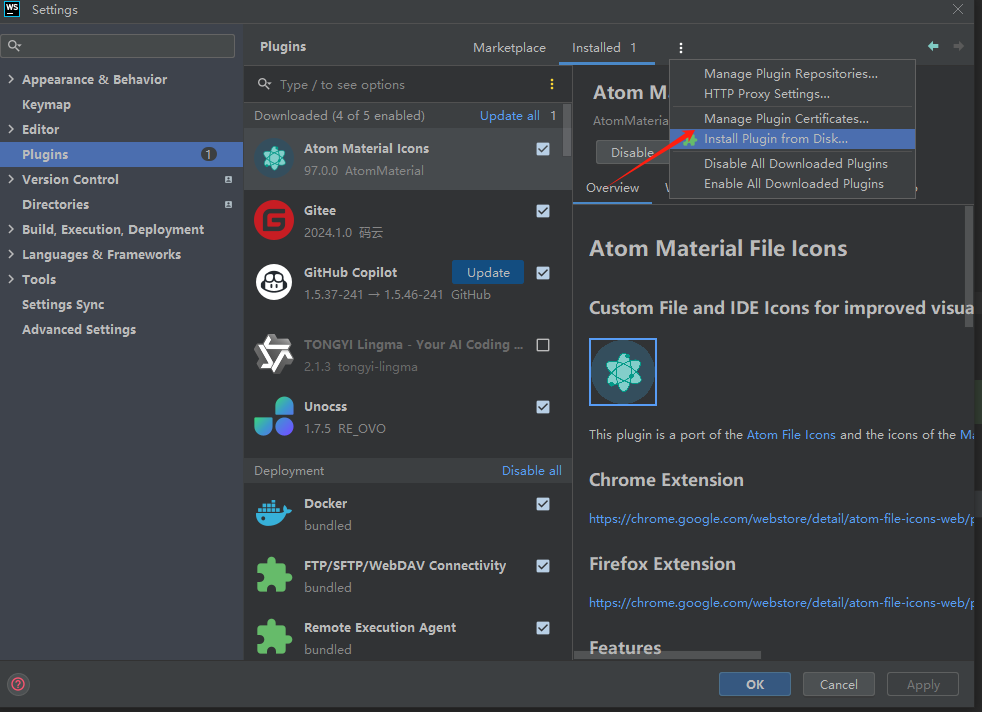This screenshot has height=712, width=982.
Task: Click the plugin details horizontal scrollbar
Action: click(668, 655)
